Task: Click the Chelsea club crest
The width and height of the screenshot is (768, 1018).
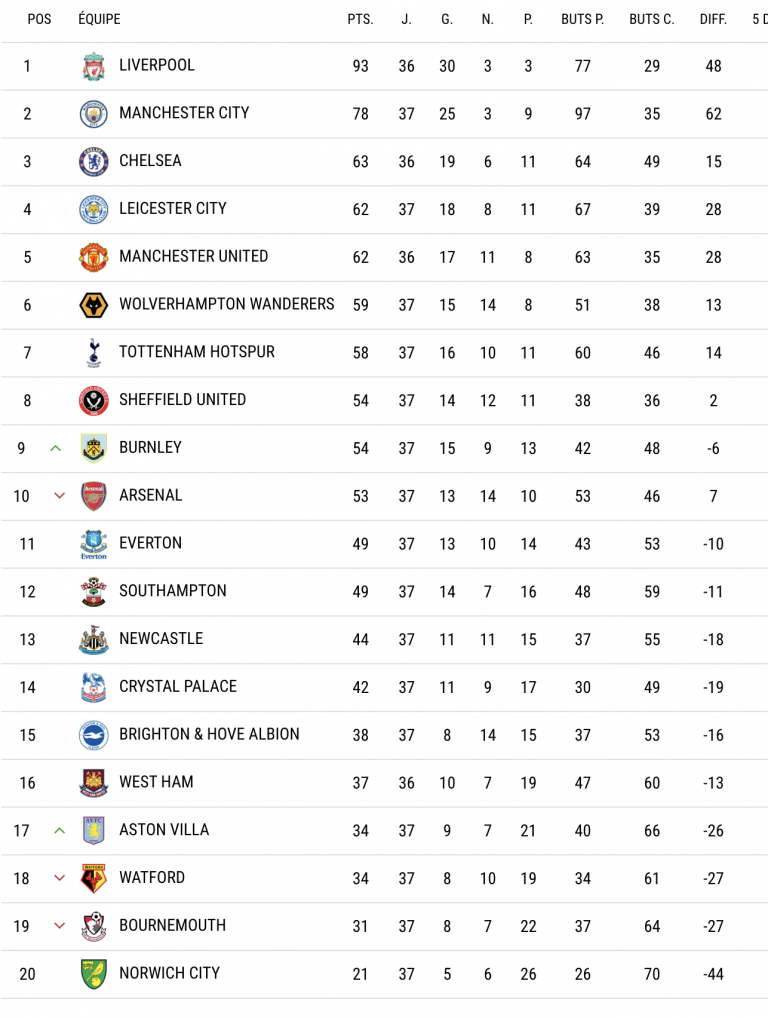Action: pyautogui.click(x=93, y=162)
